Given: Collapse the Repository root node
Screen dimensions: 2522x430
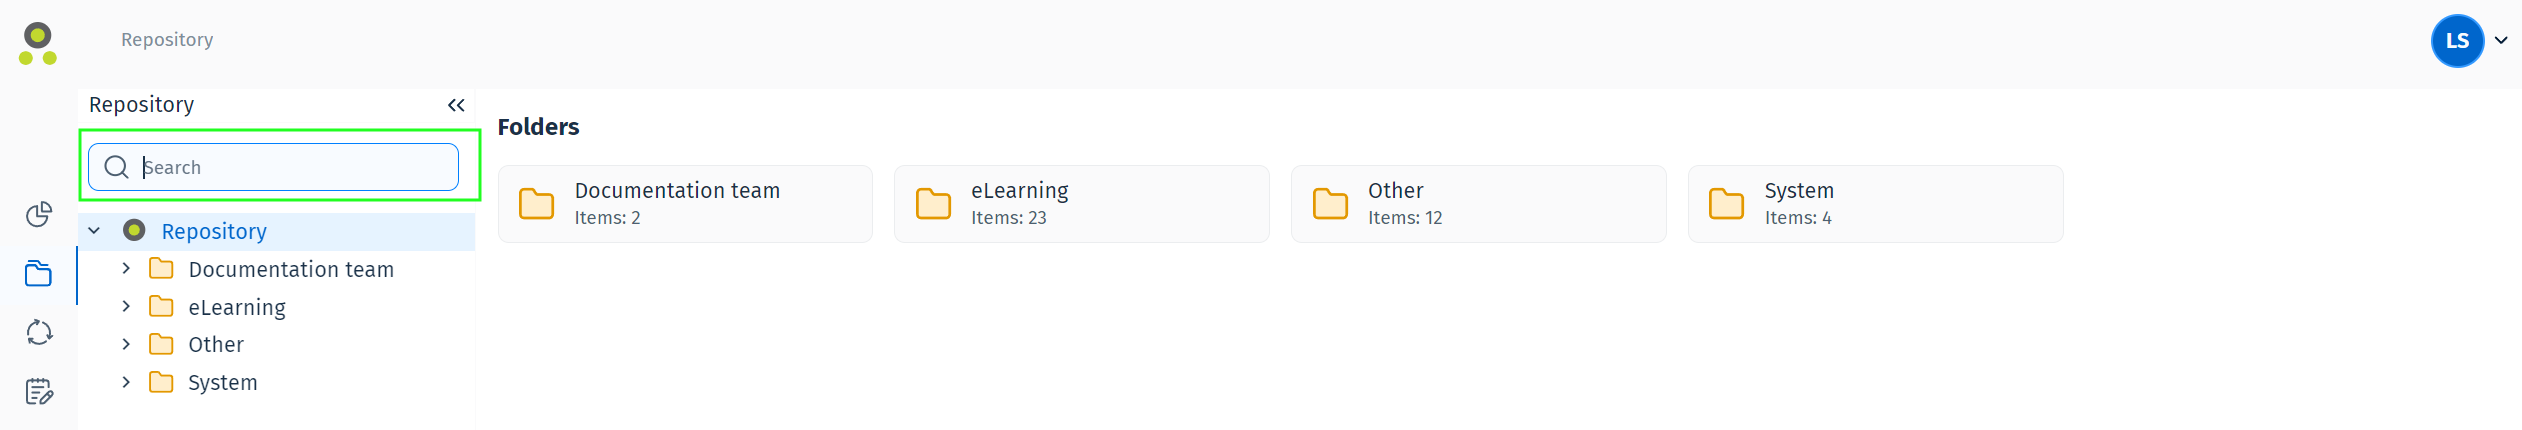Looking at the screenshot, I should [x=94, y=231].
